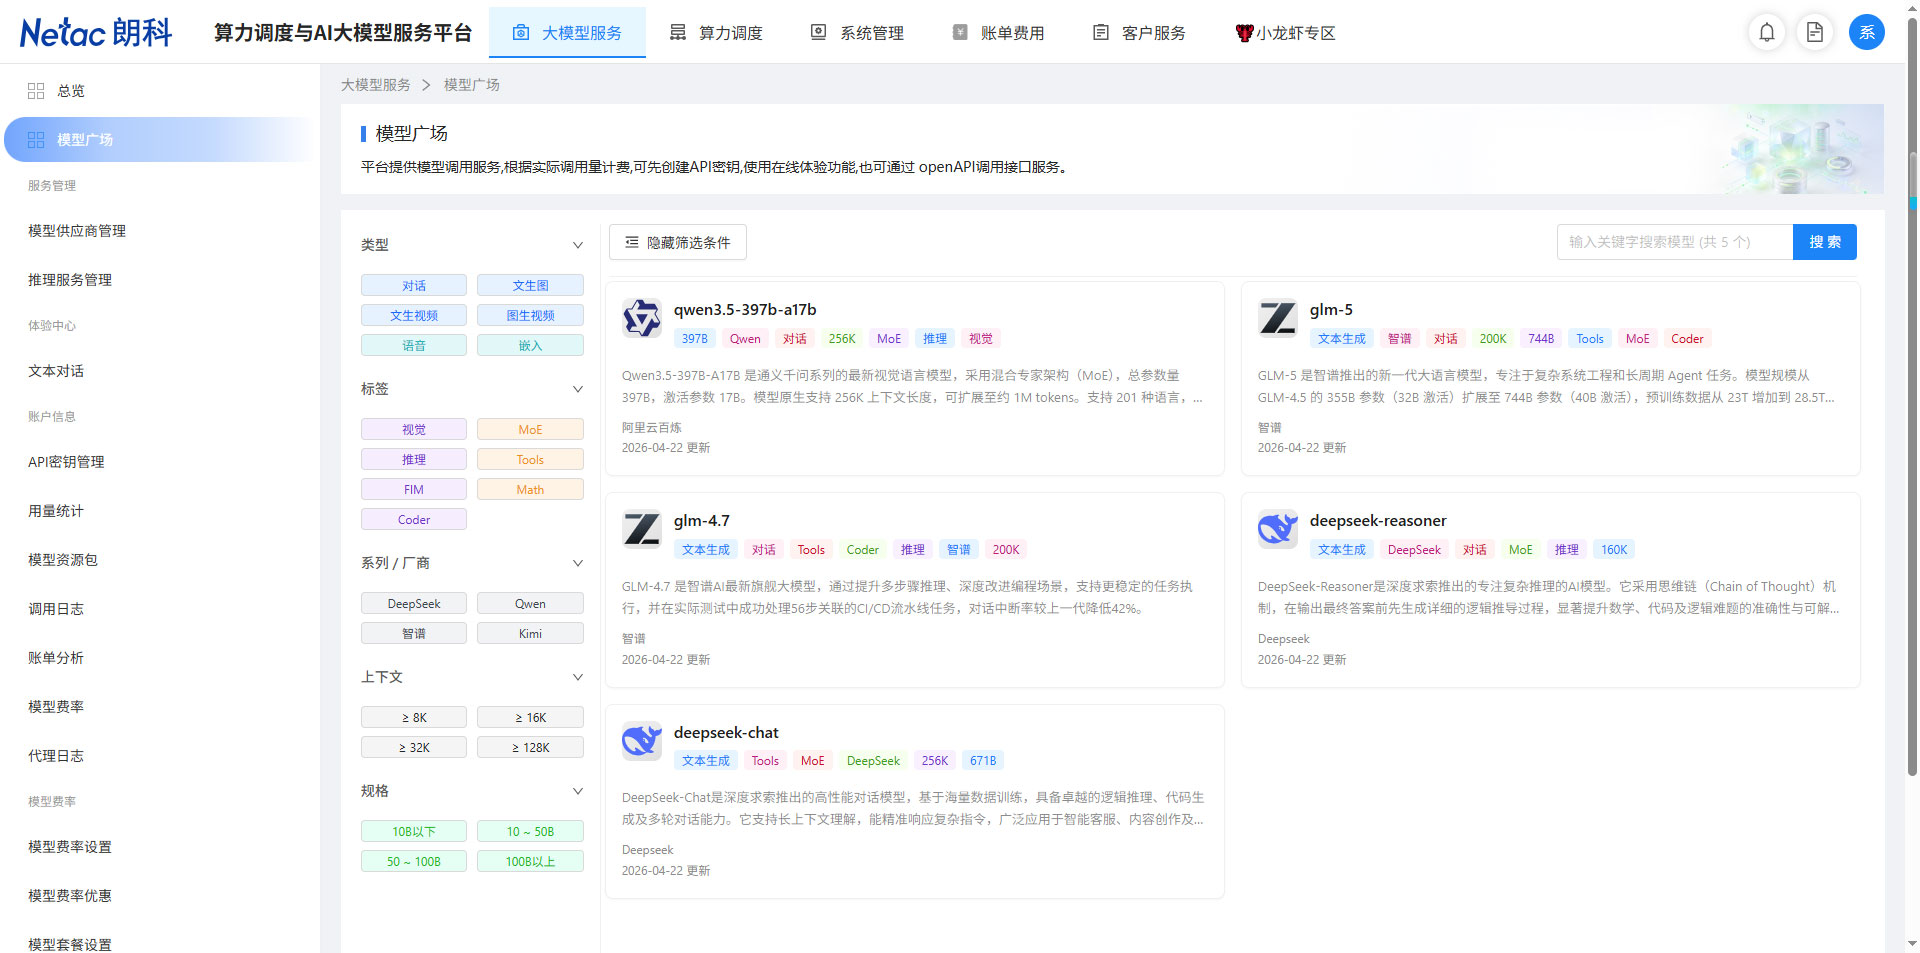The image size is (1920, 953).
Task: Select the DeepSeek vendor filter
Action: click(414, 604)
